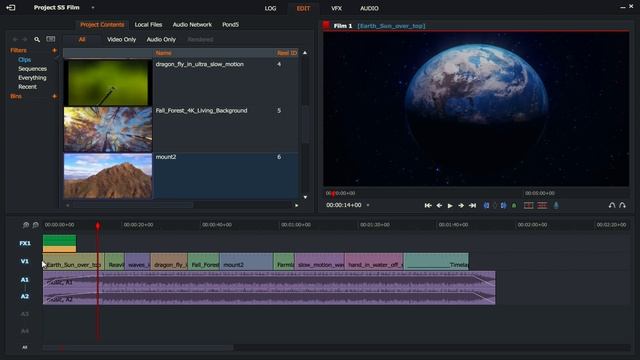640x360 pixels.
Task: Click the red remove-section icon
Action: [x=529, y=205]
